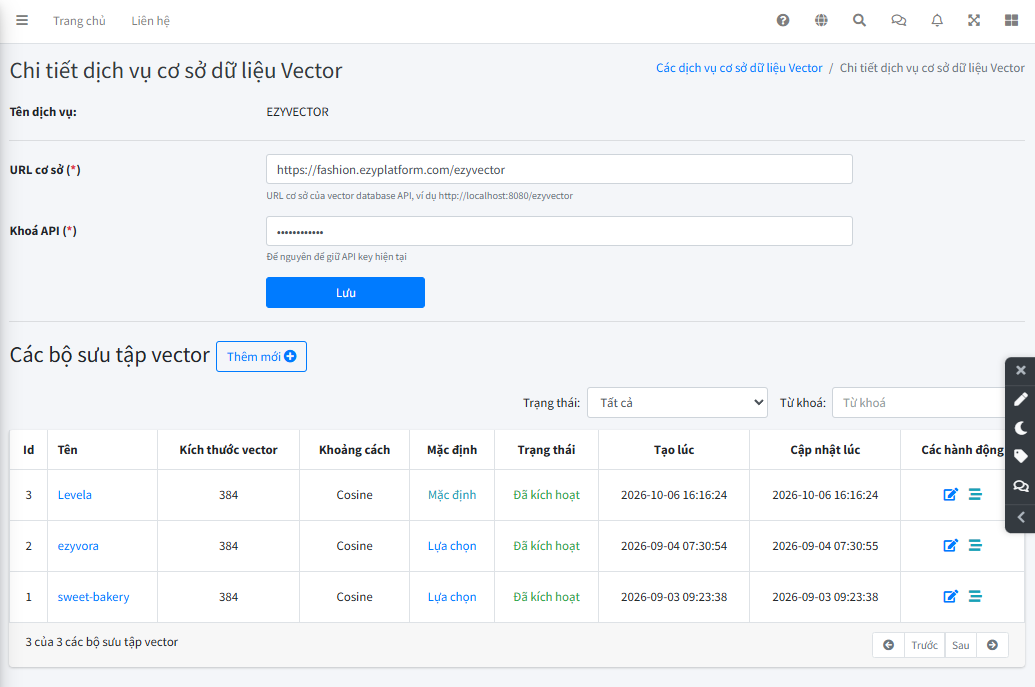
Task: Open the Liên hệ menu item
Action: coord(150,20)
